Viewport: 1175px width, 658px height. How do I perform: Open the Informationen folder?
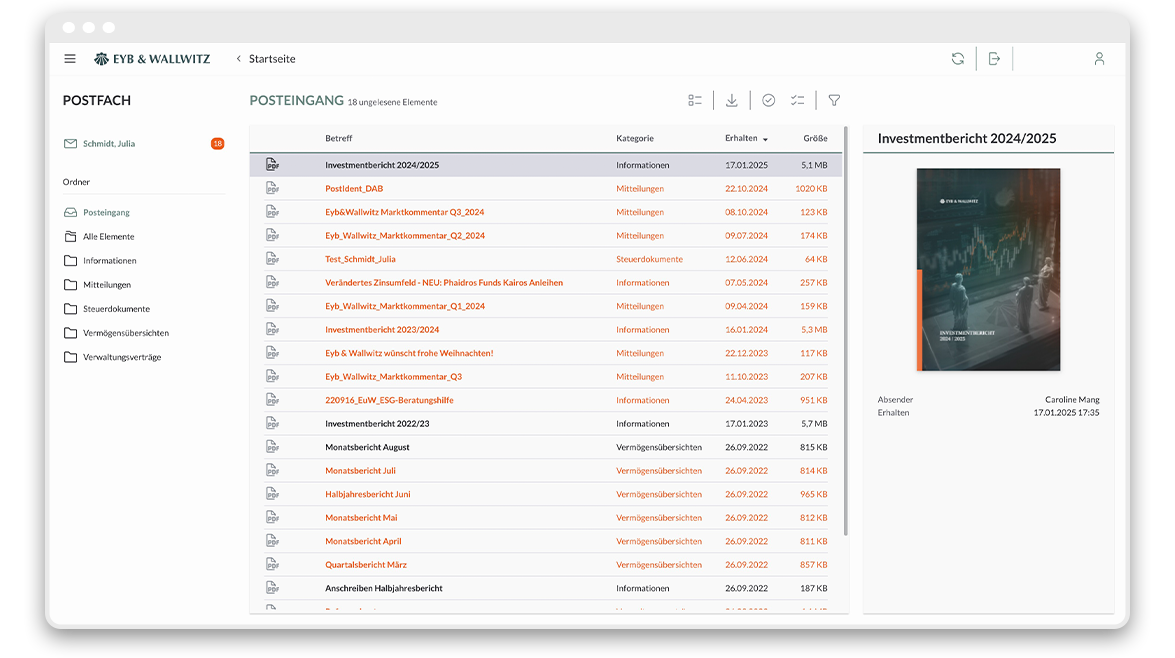109,260
